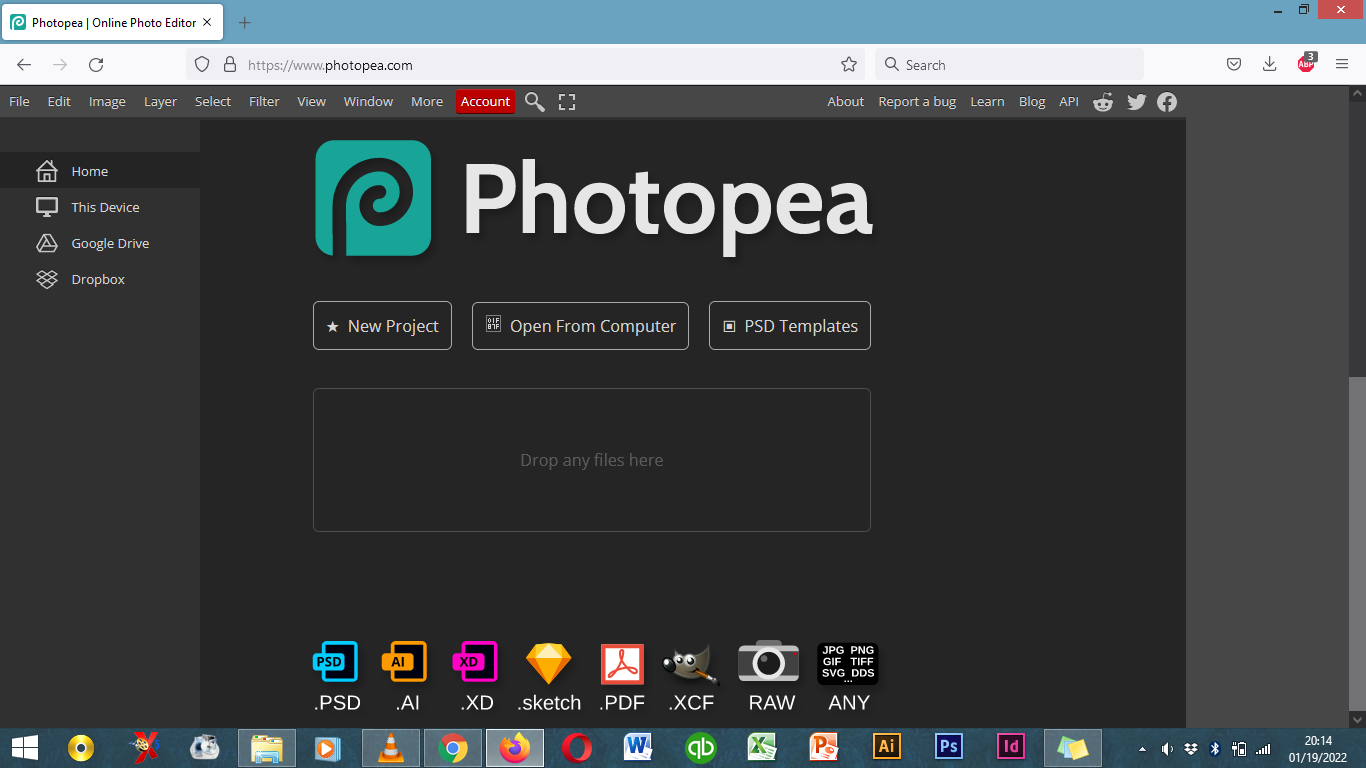
Task: Click the page vertical scrollbar thumb
Action: tap(1357, 542)
